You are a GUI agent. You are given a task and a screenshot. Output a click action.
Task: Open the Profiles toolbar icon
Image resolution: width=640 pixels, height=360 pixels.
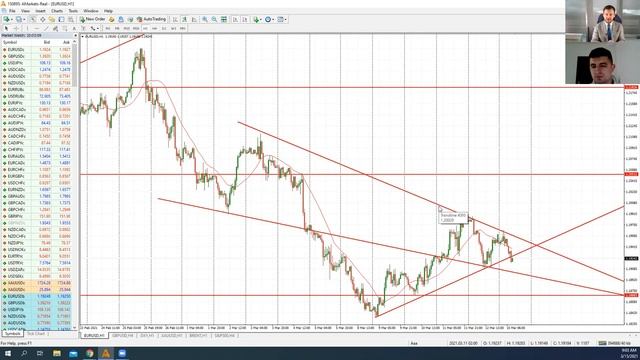tap(19, 19)
